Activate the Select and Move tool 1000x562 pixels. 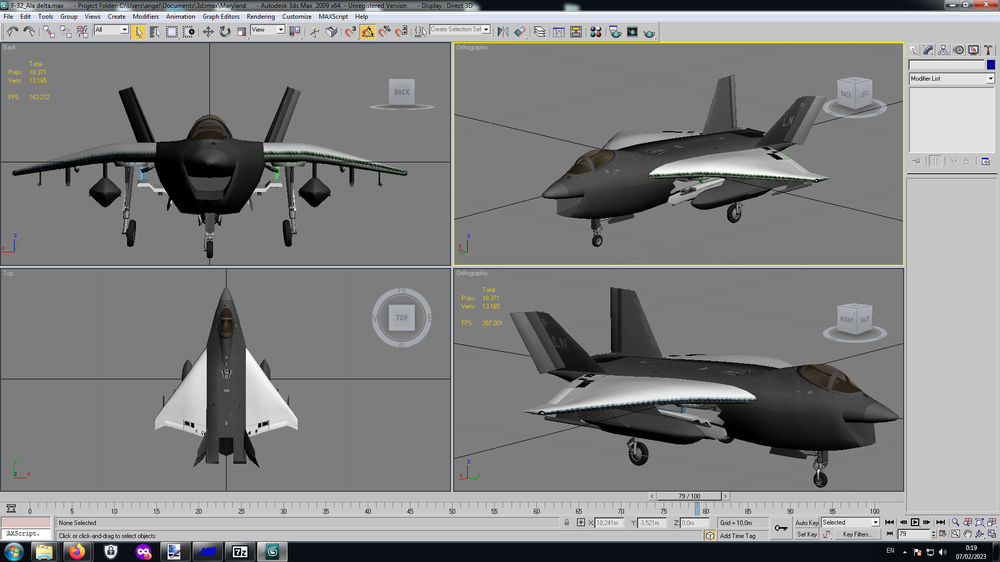coord(208,31)
